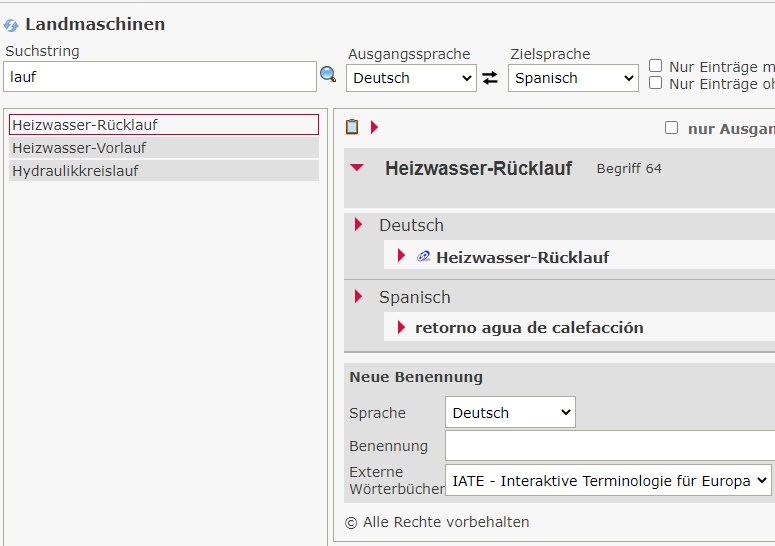Viewport: 775px width, 546px height.
Task: Click the red arrow next to clipboard
Action: tap(375, 127)
